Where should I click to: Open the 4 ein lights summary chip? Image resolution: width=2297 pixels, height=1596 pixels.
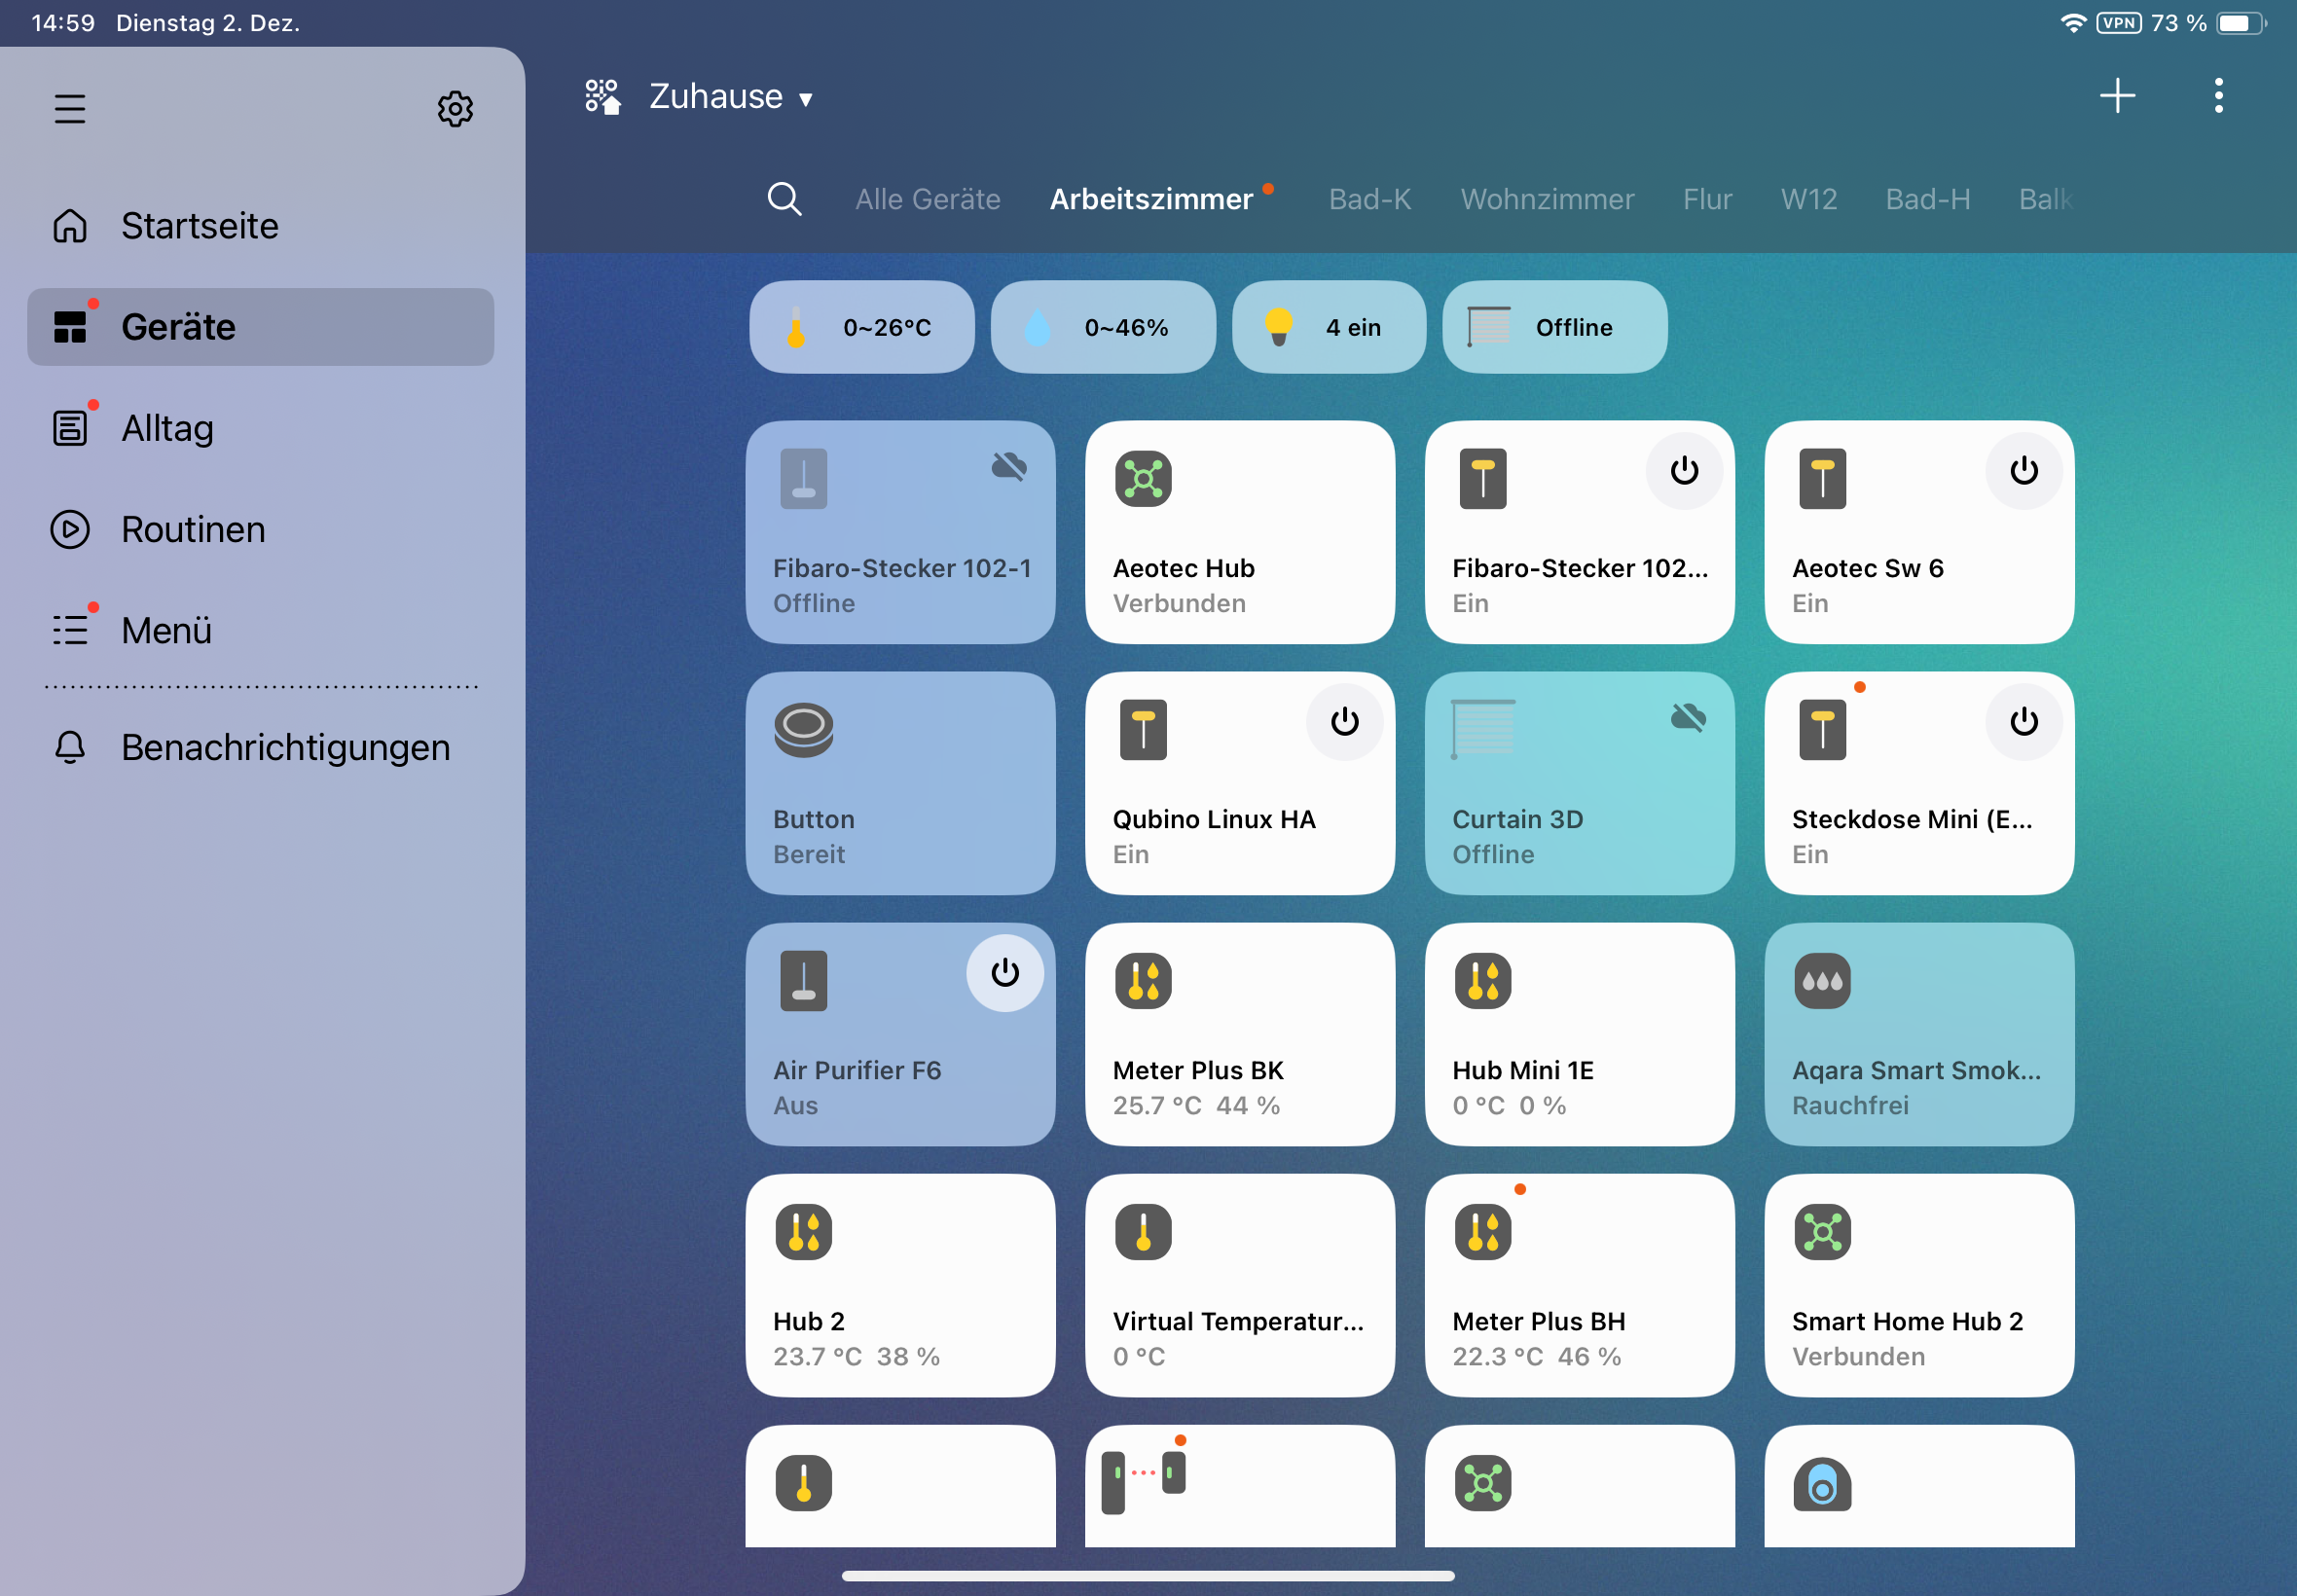[x=1327, y=327]
